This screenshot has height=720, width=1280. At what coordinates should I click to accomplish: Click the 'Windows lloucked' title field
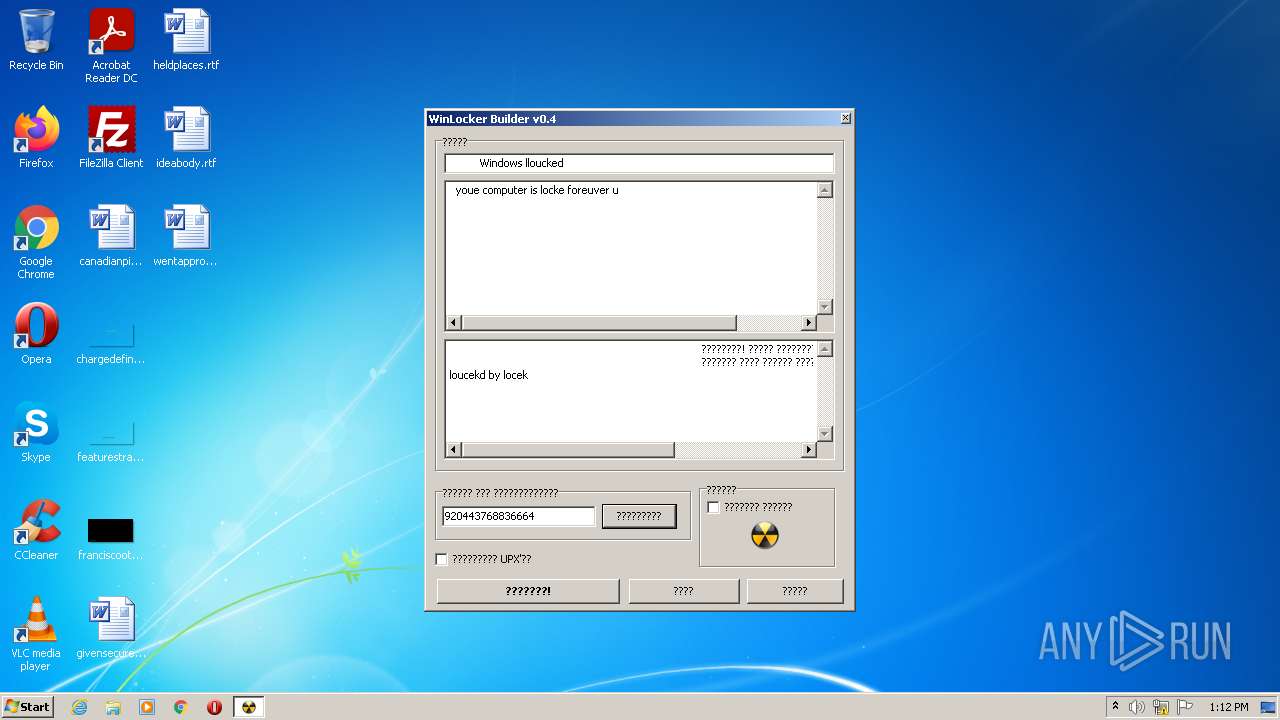tap(639, 163)
